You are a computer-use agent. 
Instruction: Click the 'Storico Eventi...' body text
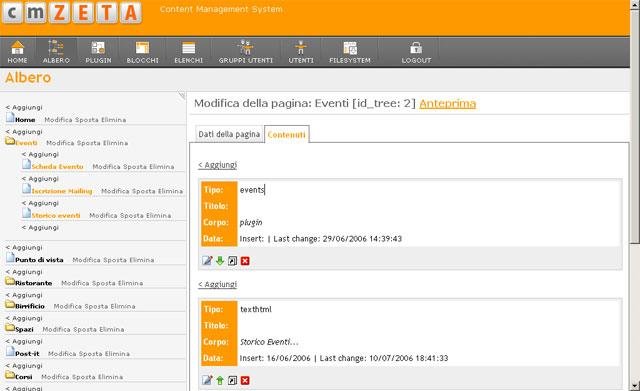tap(269, 342)
